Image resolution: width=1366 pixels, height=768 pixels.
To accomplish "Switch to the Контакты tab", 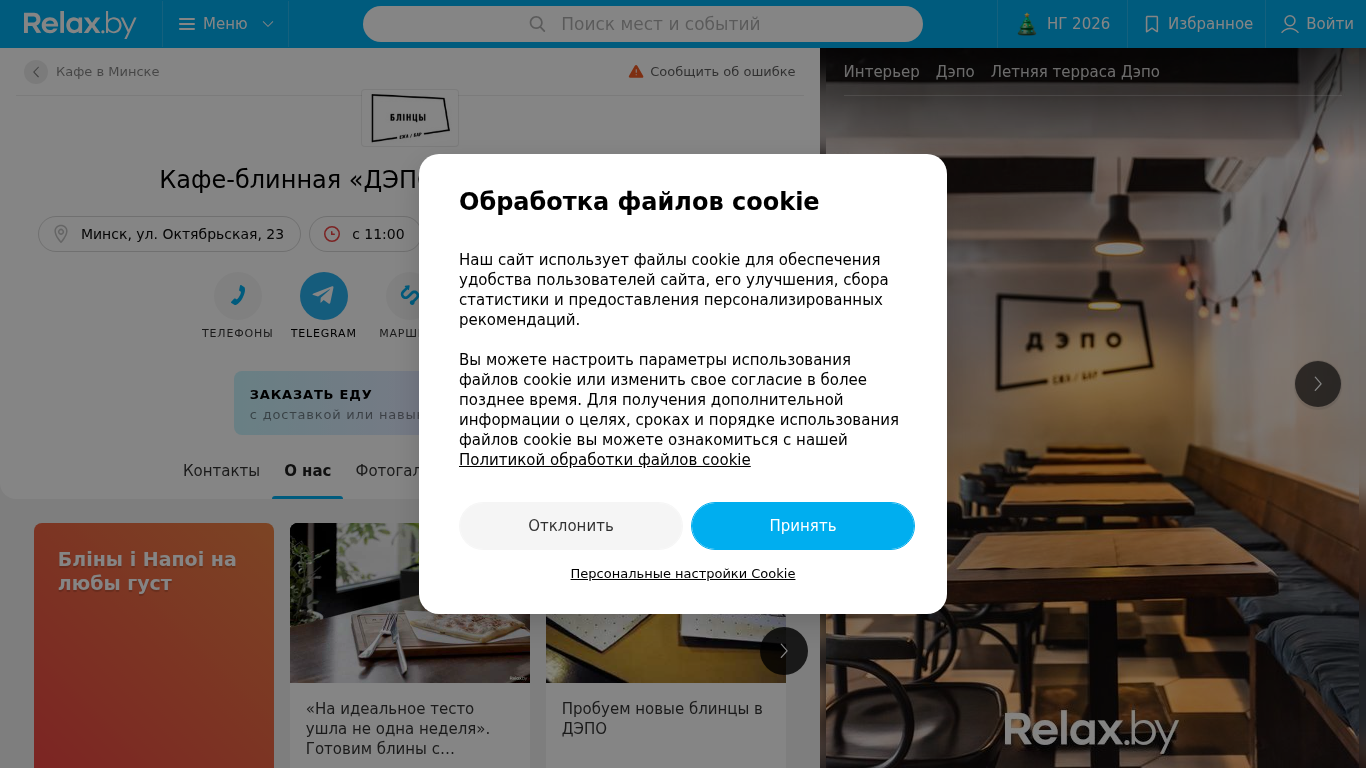I will coord(221,471).
